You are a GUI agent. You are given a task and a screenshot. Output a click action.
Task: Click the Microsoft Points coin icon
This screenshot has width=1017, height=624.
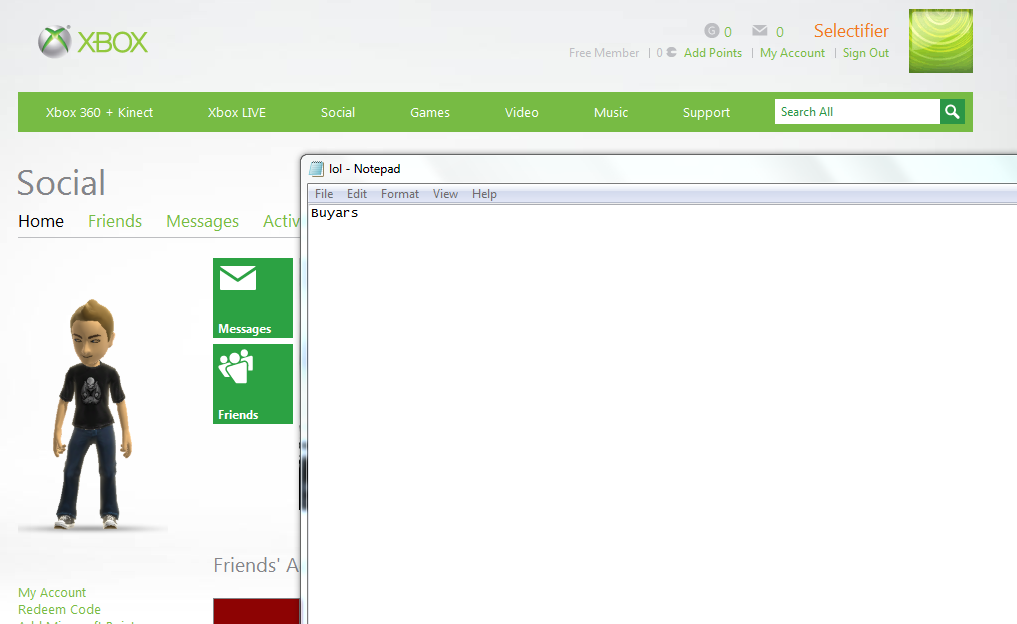(671, 52)
